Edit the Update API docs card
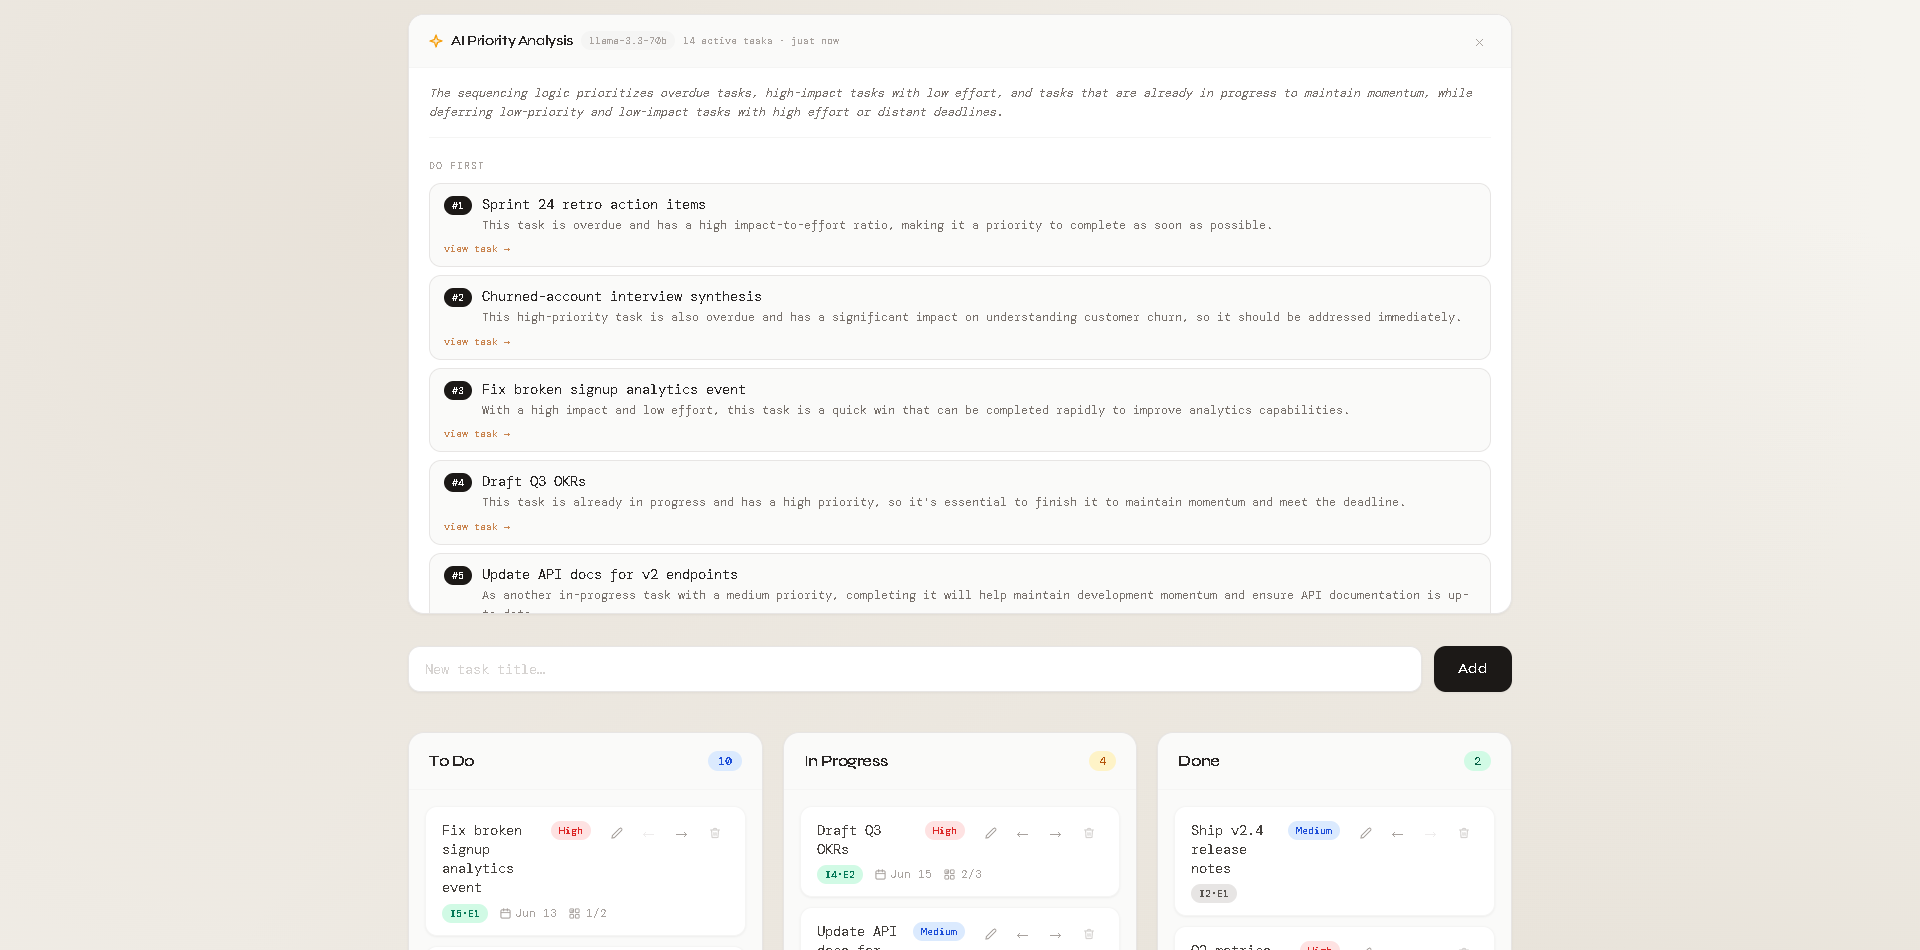 (x=991, y=934)
